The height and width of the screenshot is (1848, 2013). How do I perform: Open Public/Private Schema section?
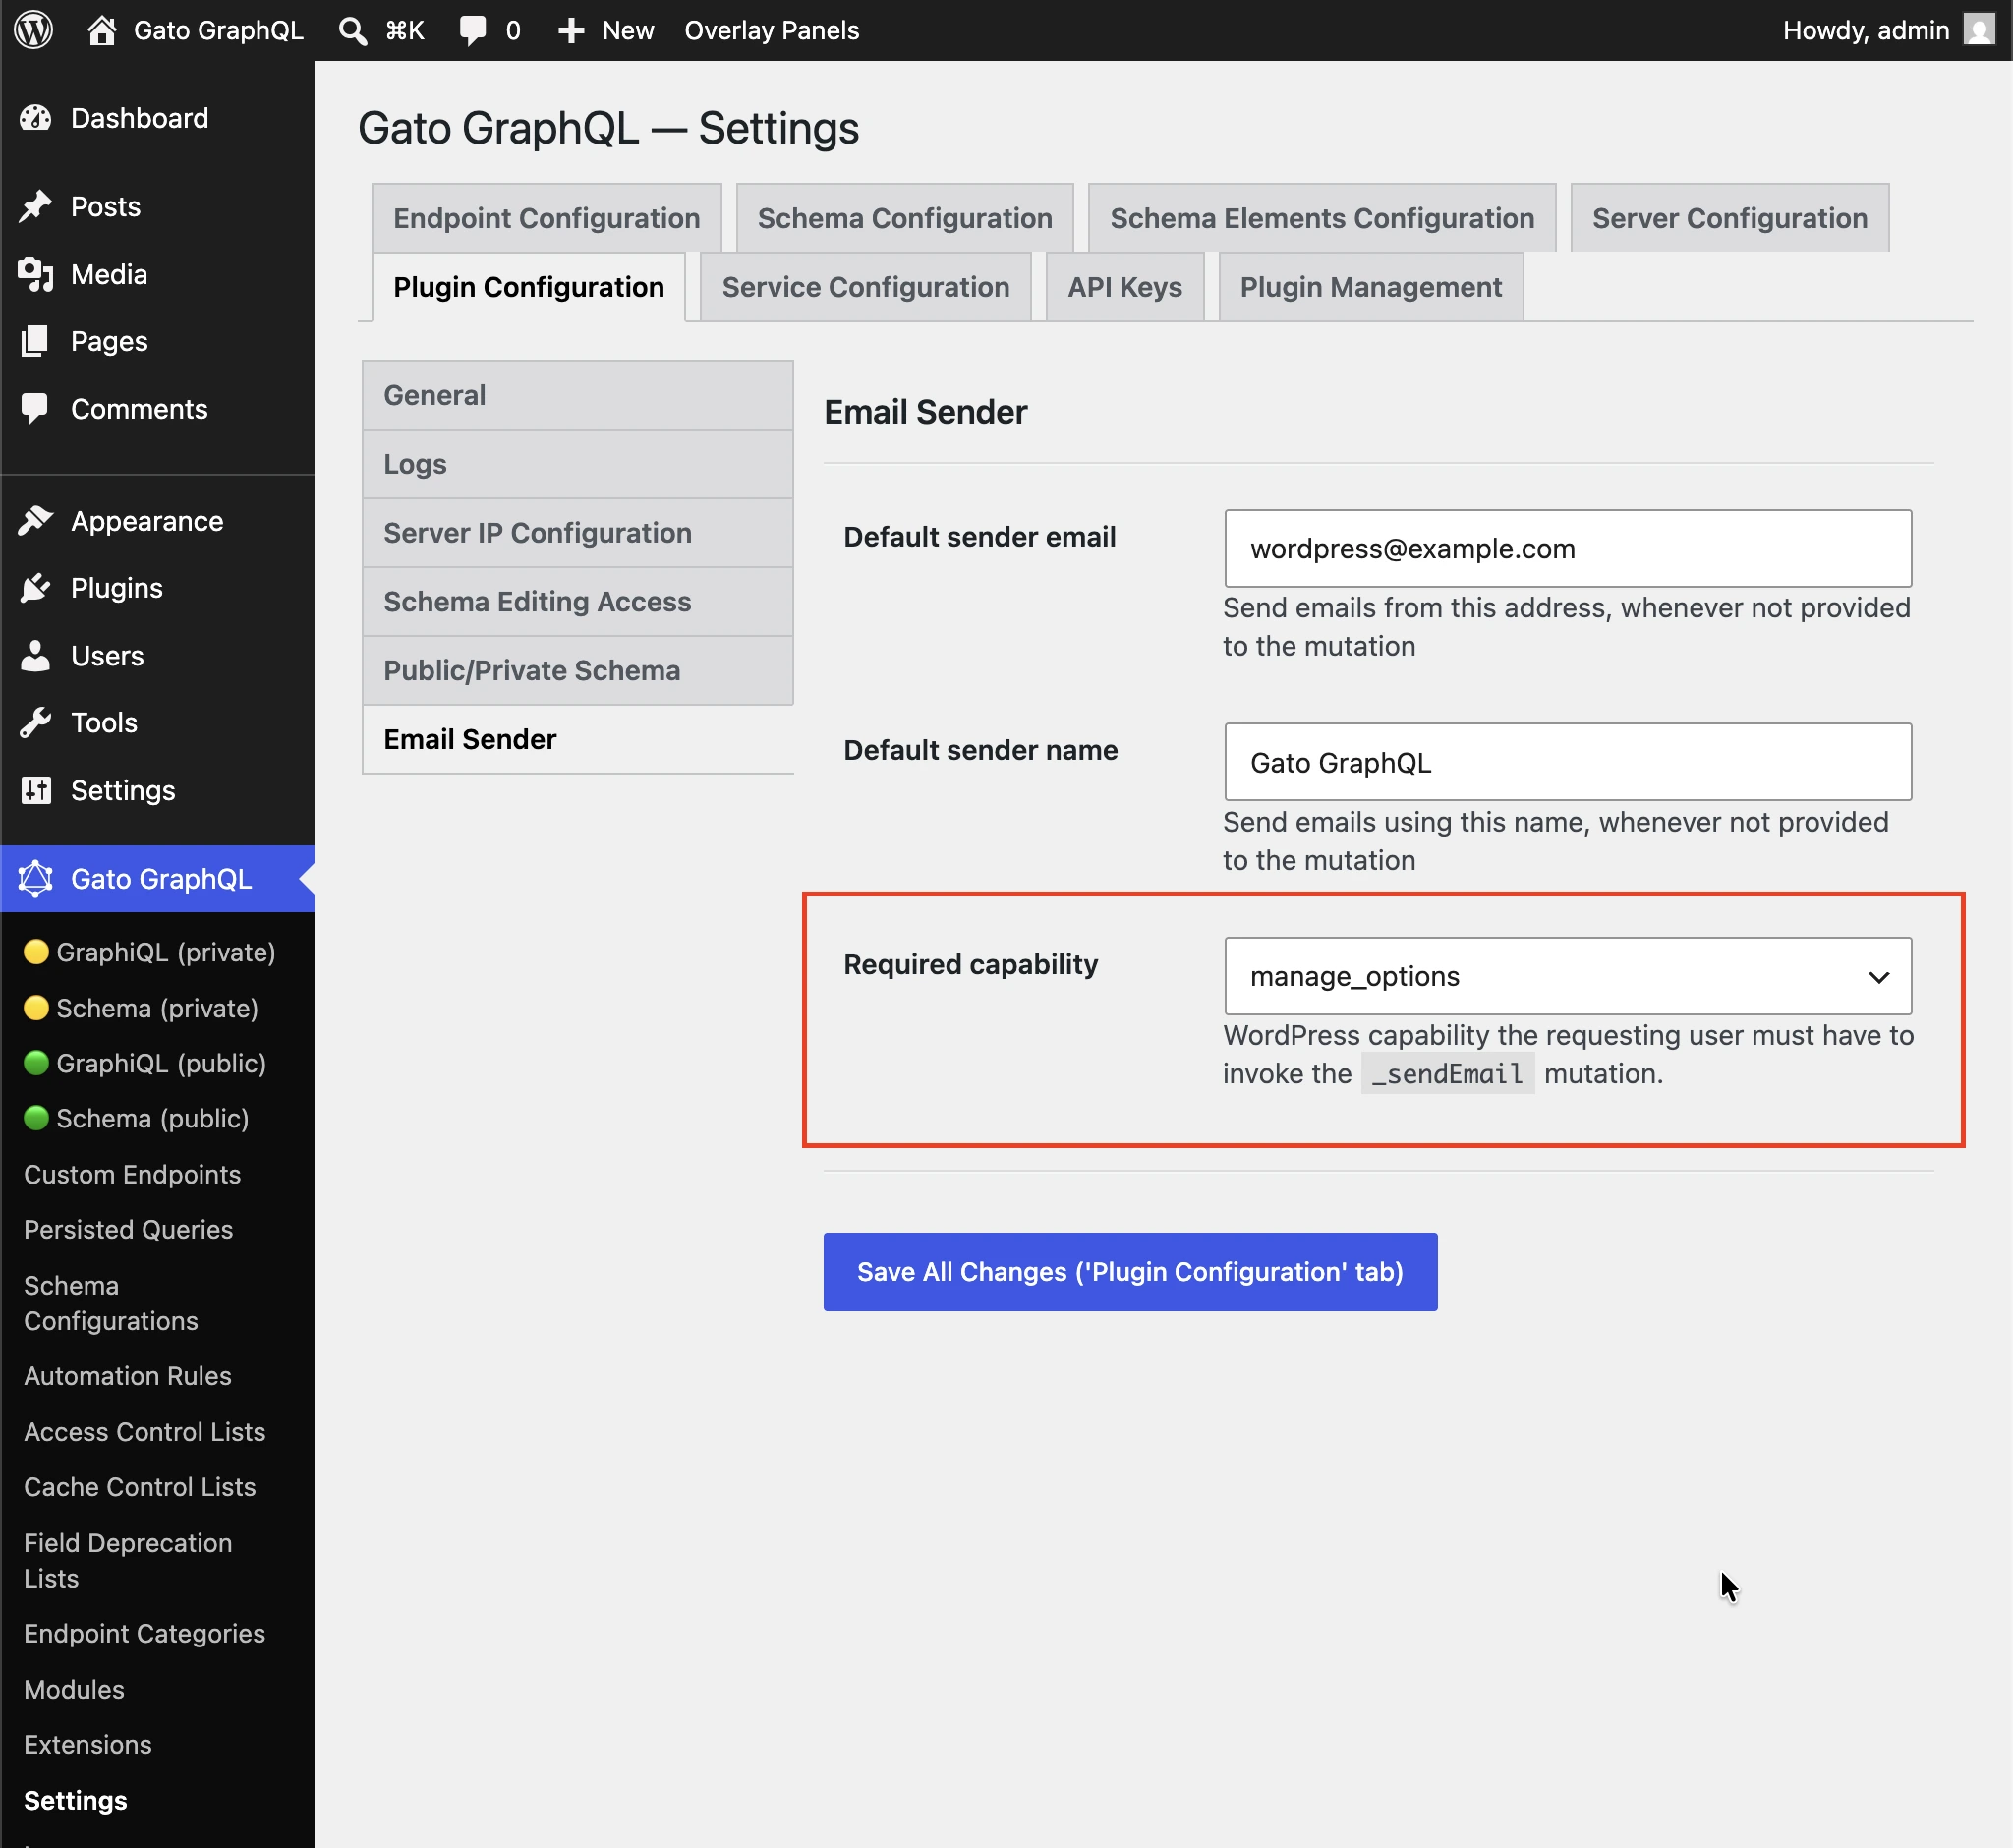[577, 670]
